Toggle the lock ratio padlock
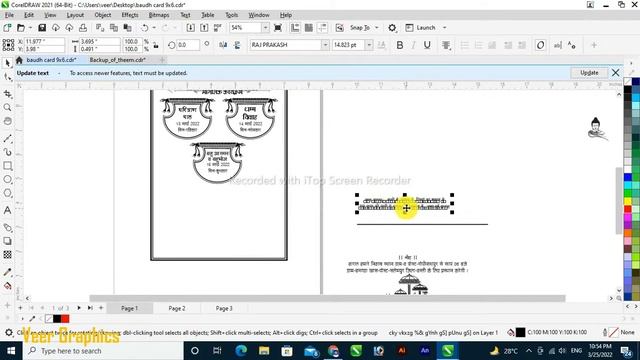Image resolution: width=640 pixels, height=360 pixels. [156, 45]
